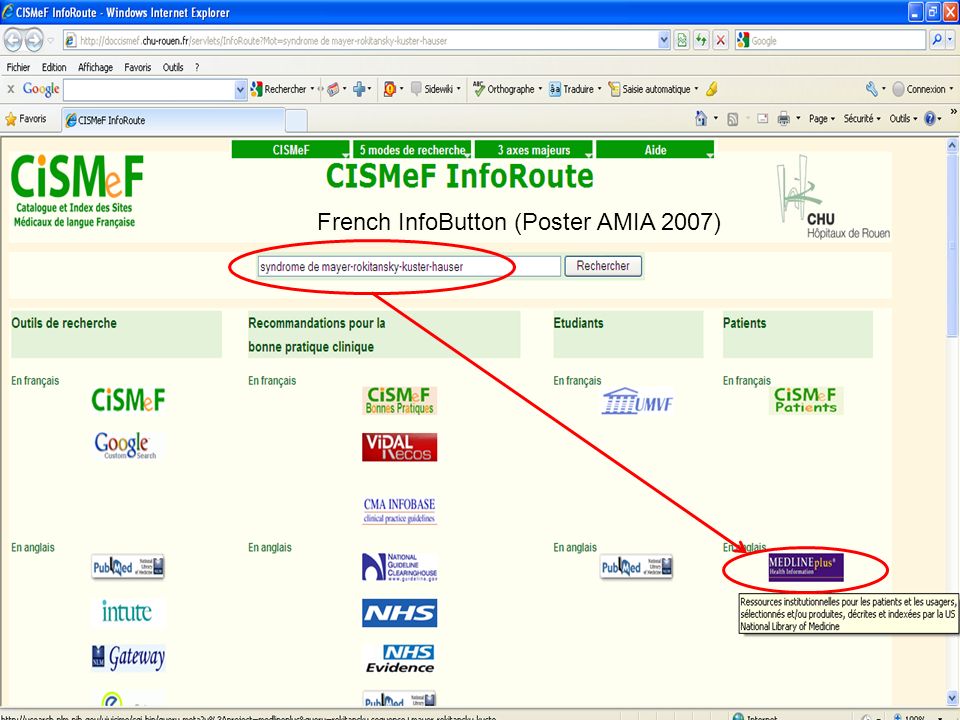Click the Stop loading red X icon
The width and height of the screenshot is (960, 720).
721,41
